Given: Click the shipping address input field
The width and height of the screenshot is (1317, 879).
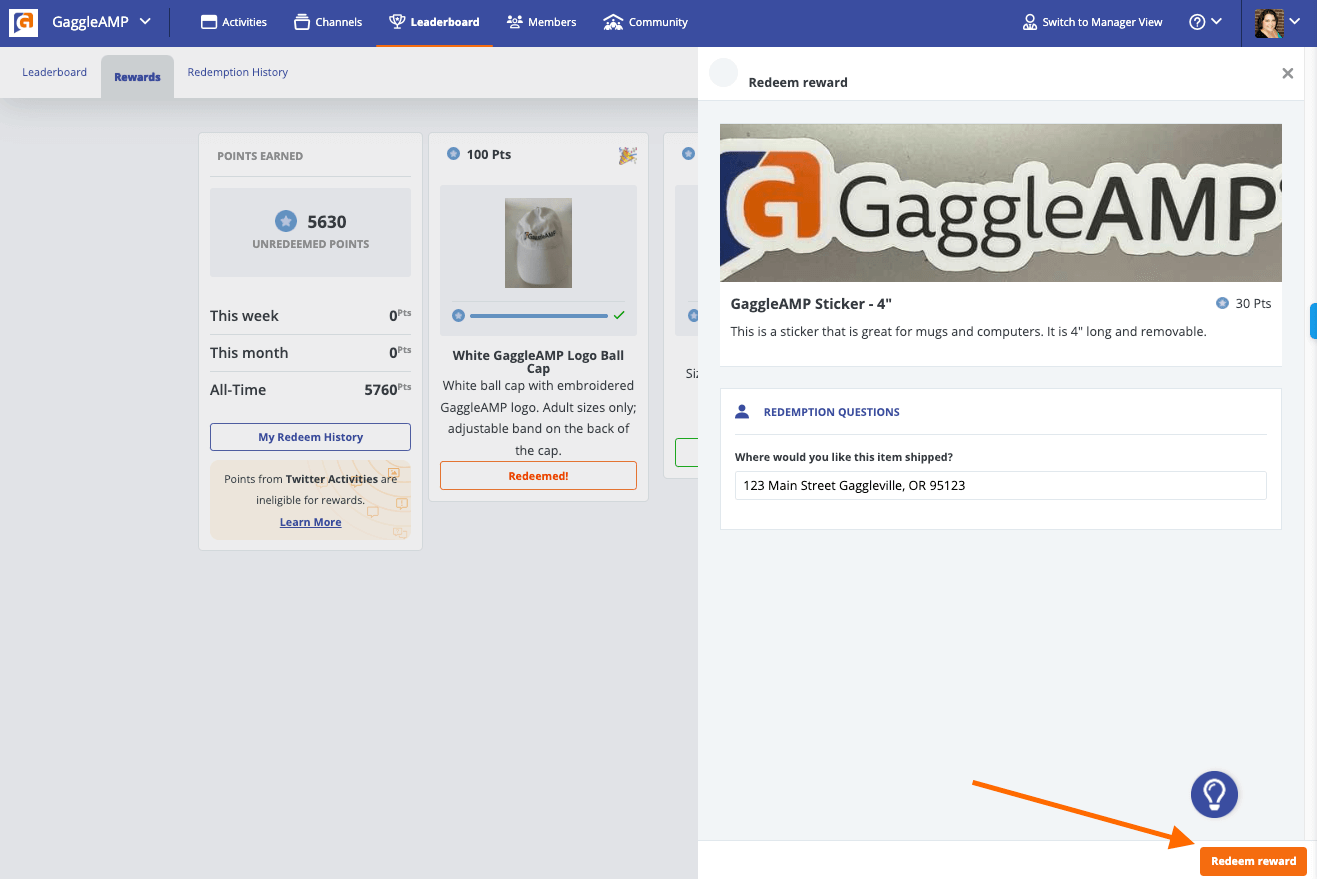Looking at the screenshot, I should click(x=1001, y=486).
